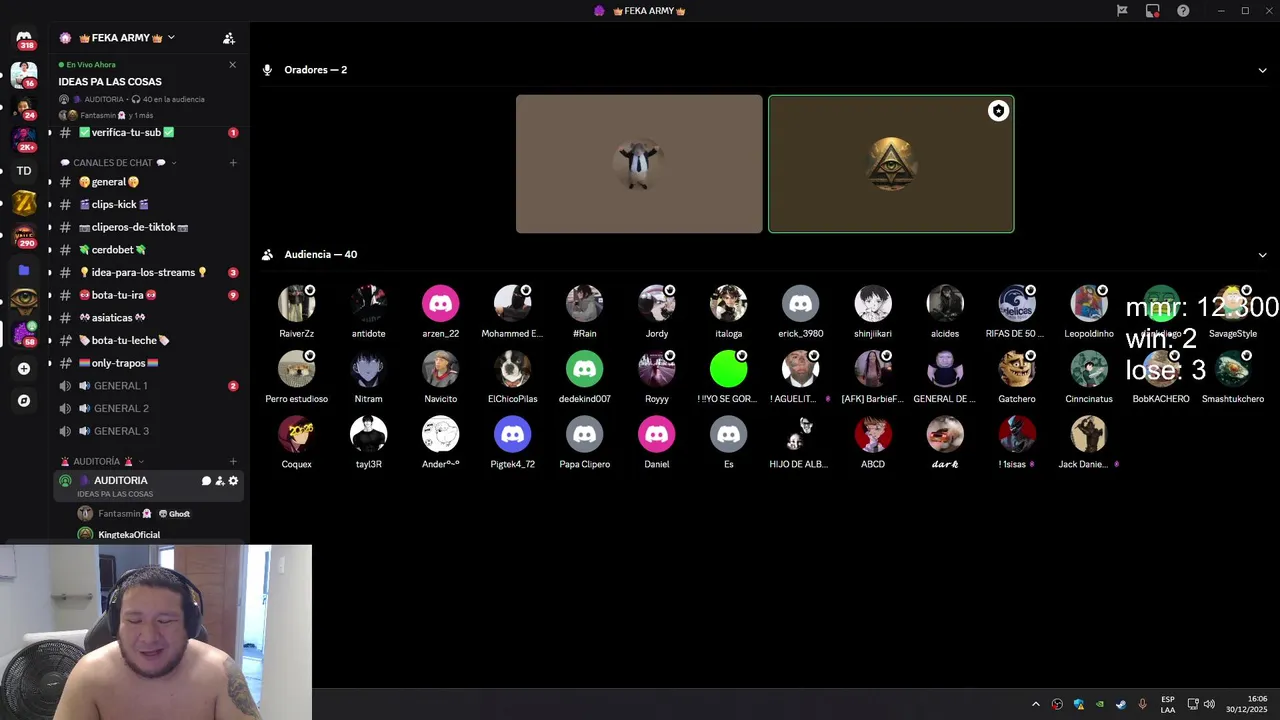Open the only-trapos channel
Viewport: 1280px width, 720px height.
click(x=148, y=363)
